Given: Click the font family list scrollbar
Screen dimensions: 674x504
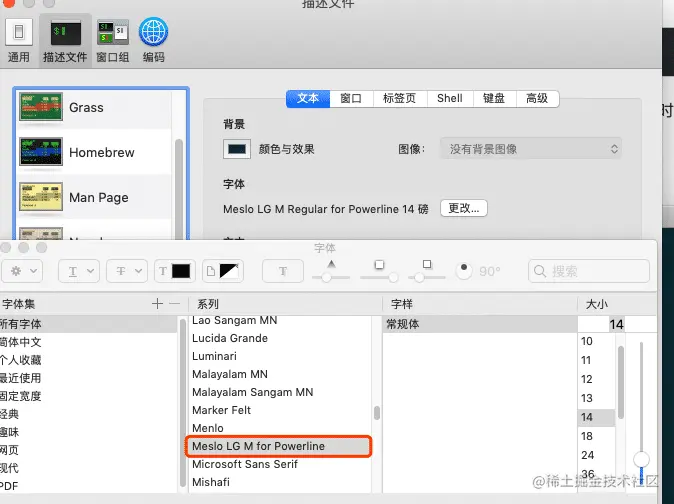Looking at the screenshot, I should (377, 413).
